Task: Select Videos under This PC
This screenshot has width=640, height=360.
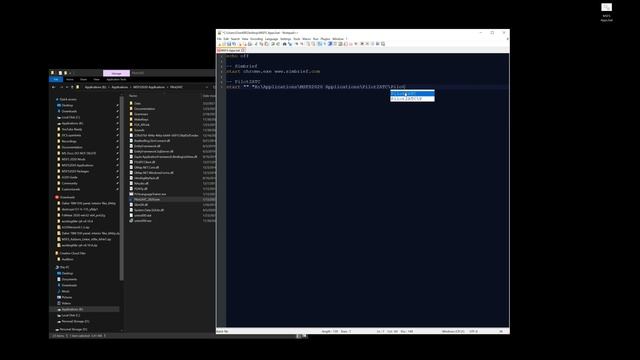Action: click(x=66, y=303)
